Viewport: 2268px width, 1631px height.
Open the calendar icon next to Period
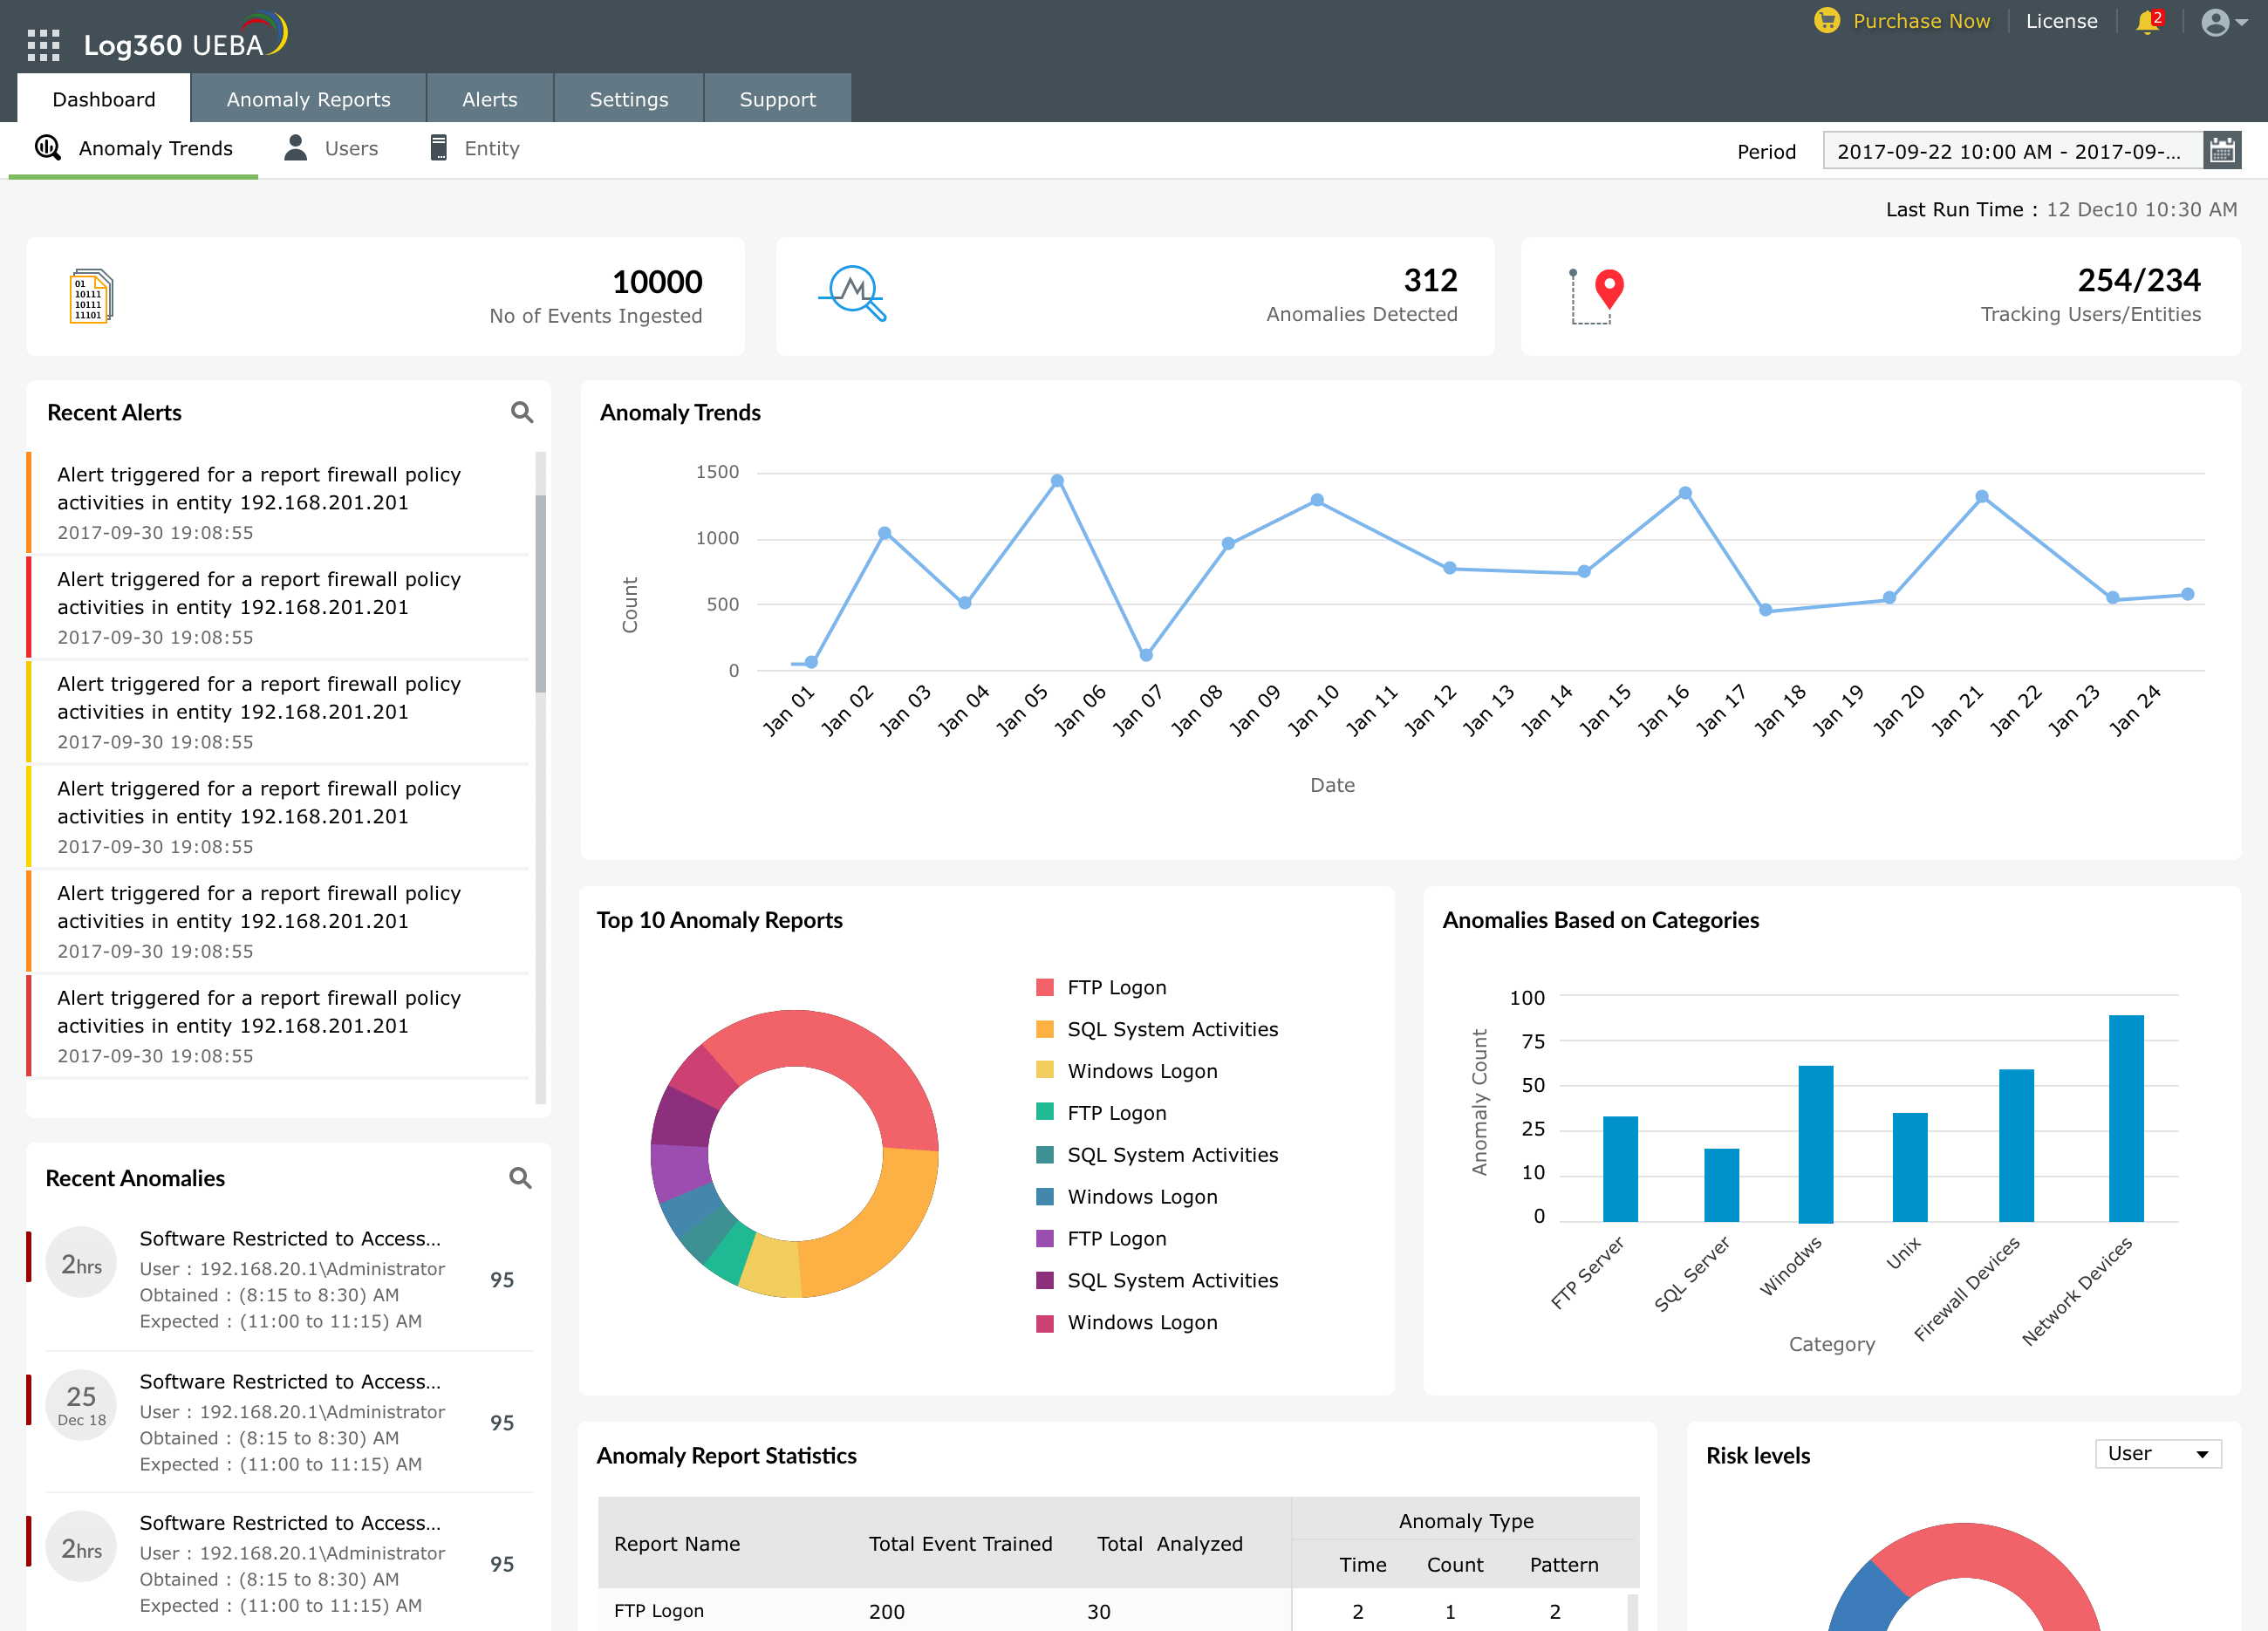click(x=2222, y=150)
